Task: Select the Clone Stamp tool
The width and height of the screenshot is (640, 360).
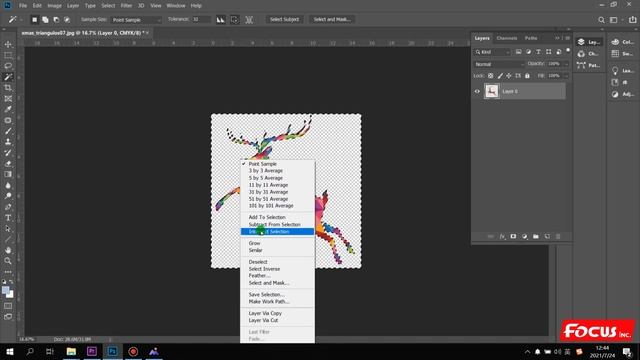Action: (8, 142)
